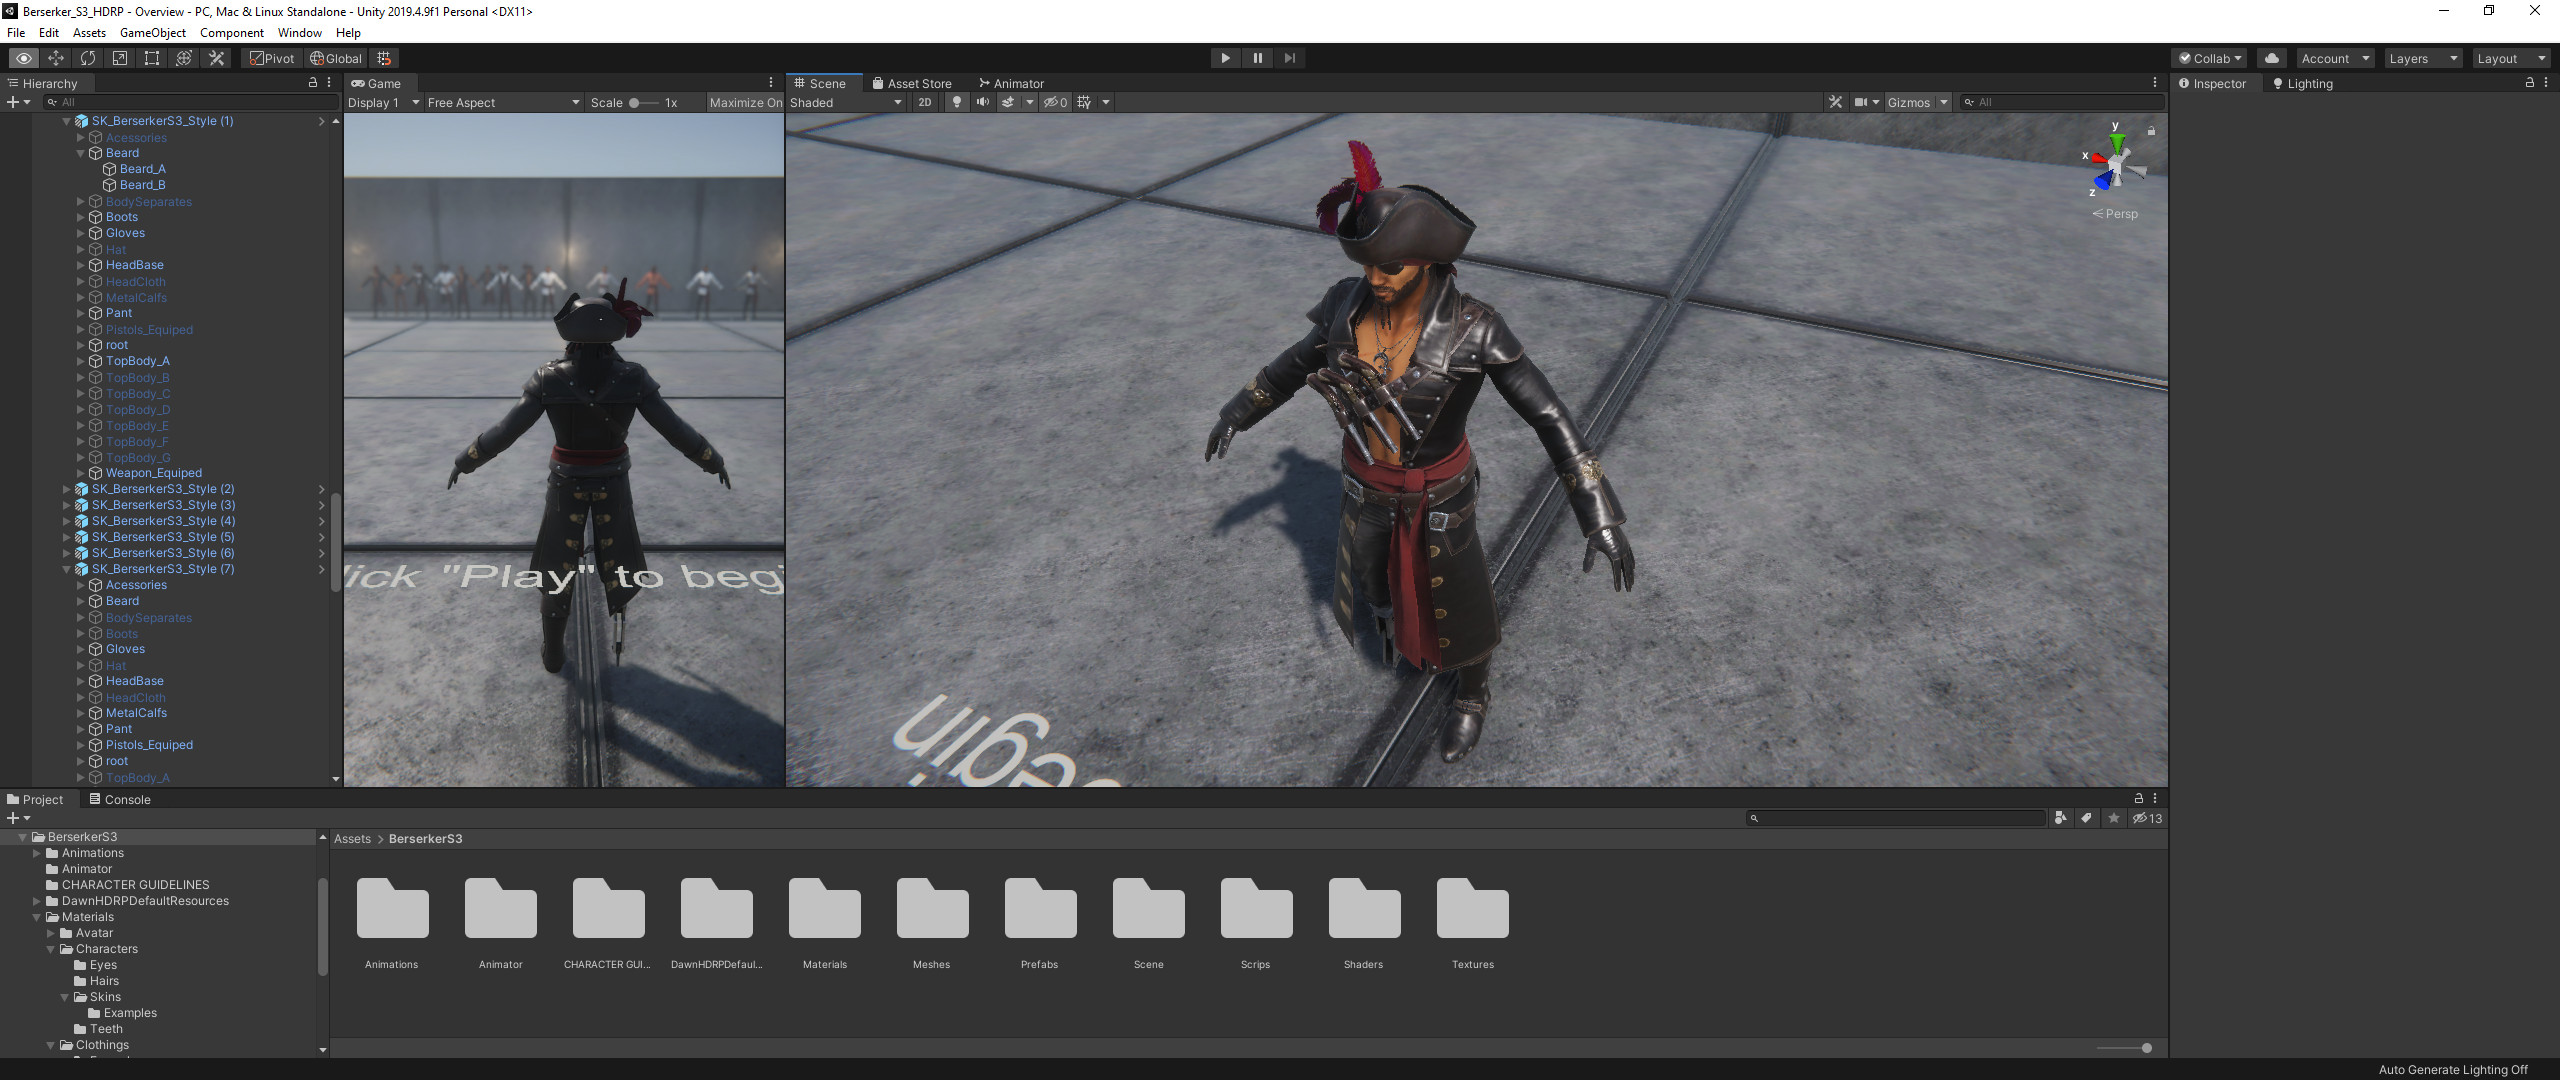Select the Rect Transform tool
Image resolution: width=2560 pixels, height=1080 pixels.
(x=152, y=58)
